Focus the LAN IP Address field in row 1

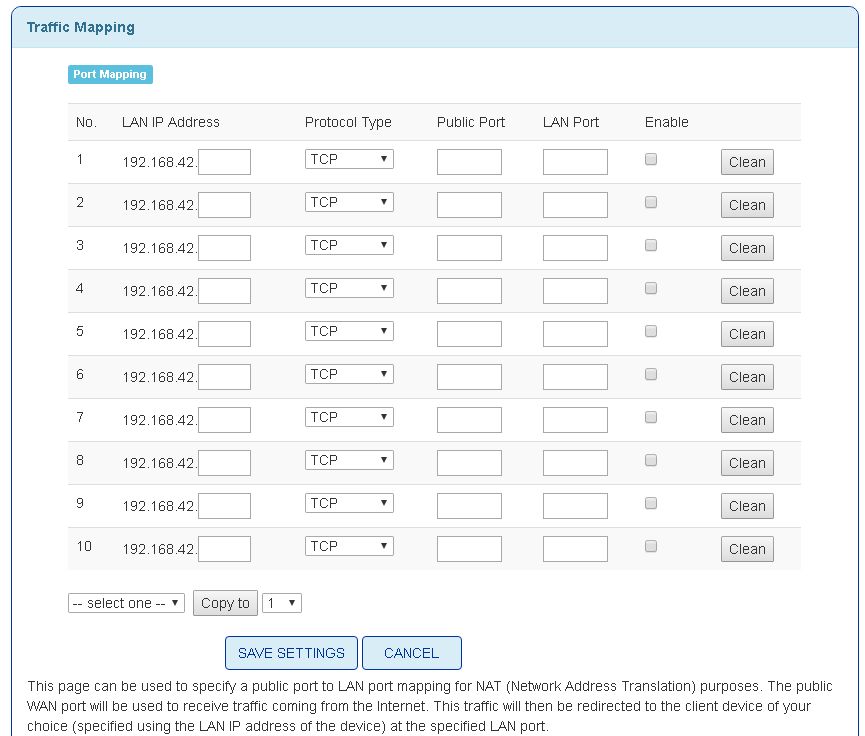click(224, 162)
